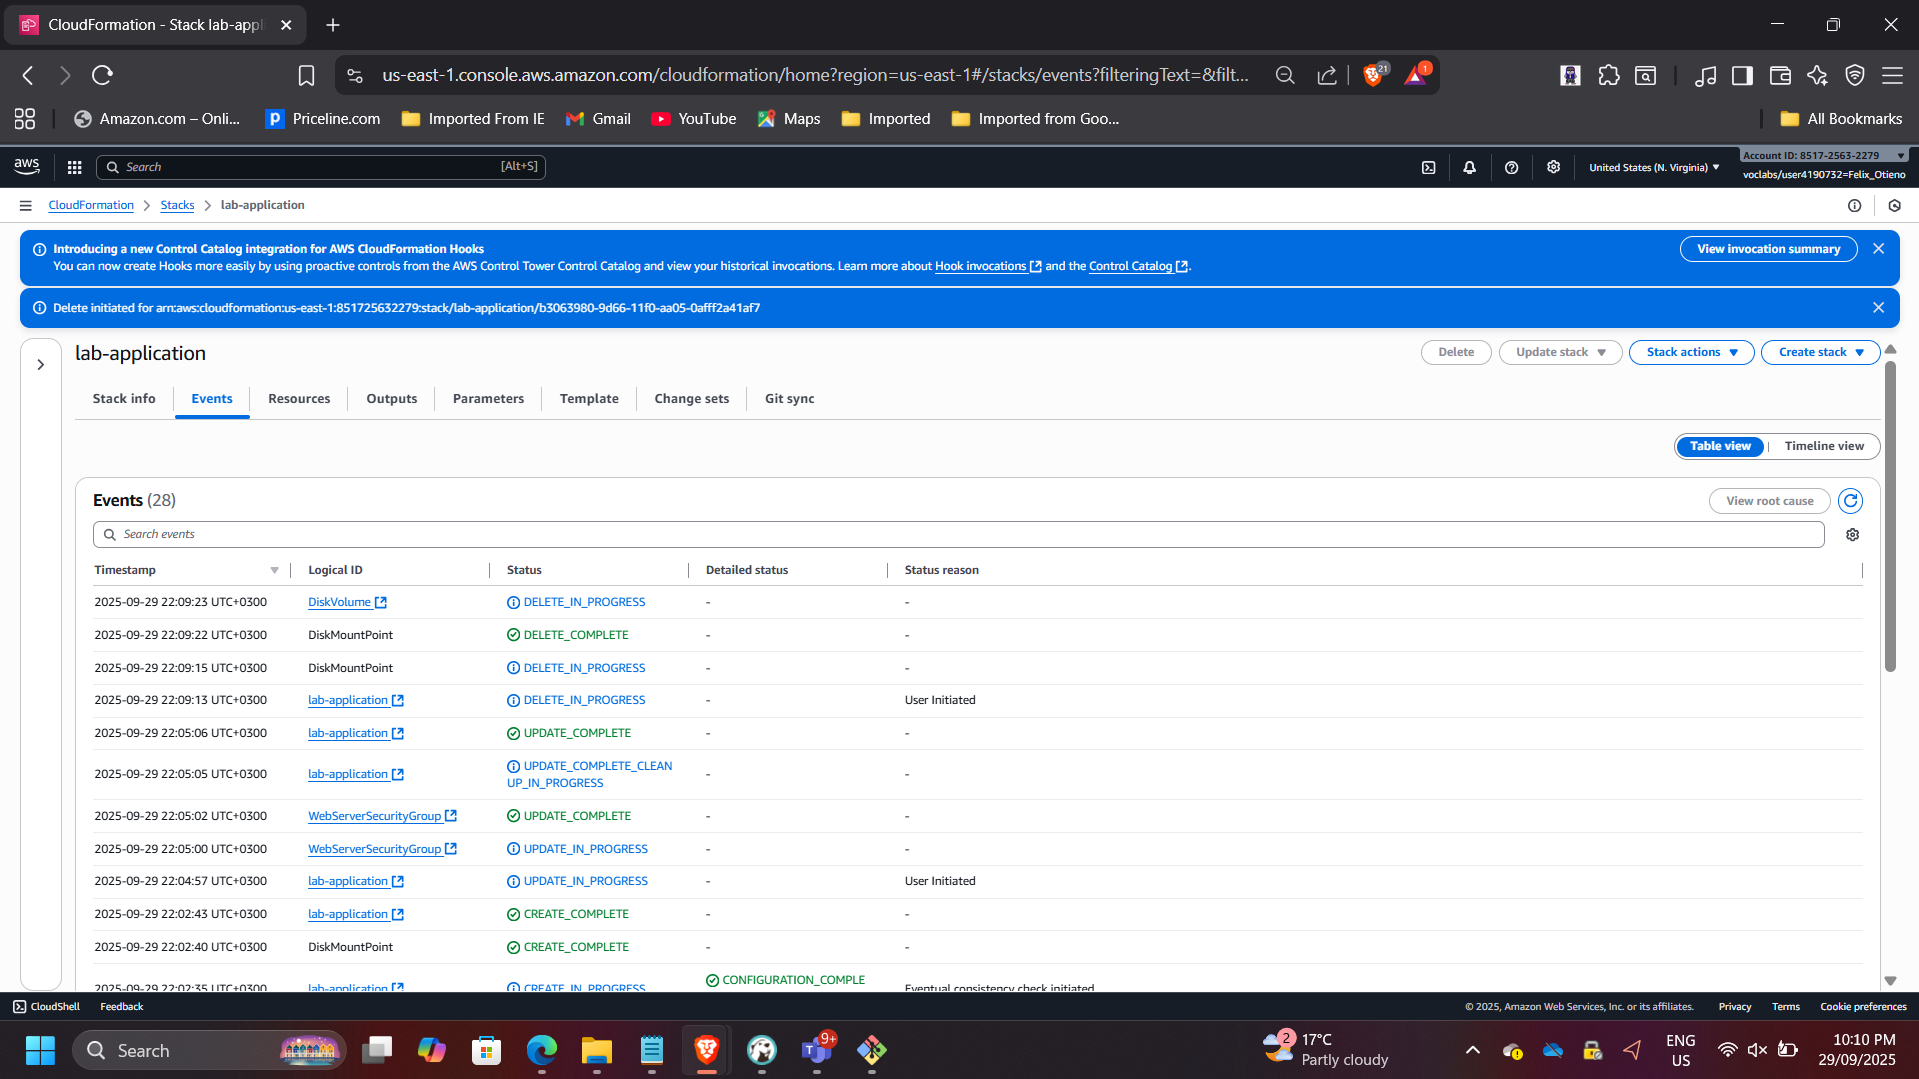Refresh the stack events list

(1850, 501)
